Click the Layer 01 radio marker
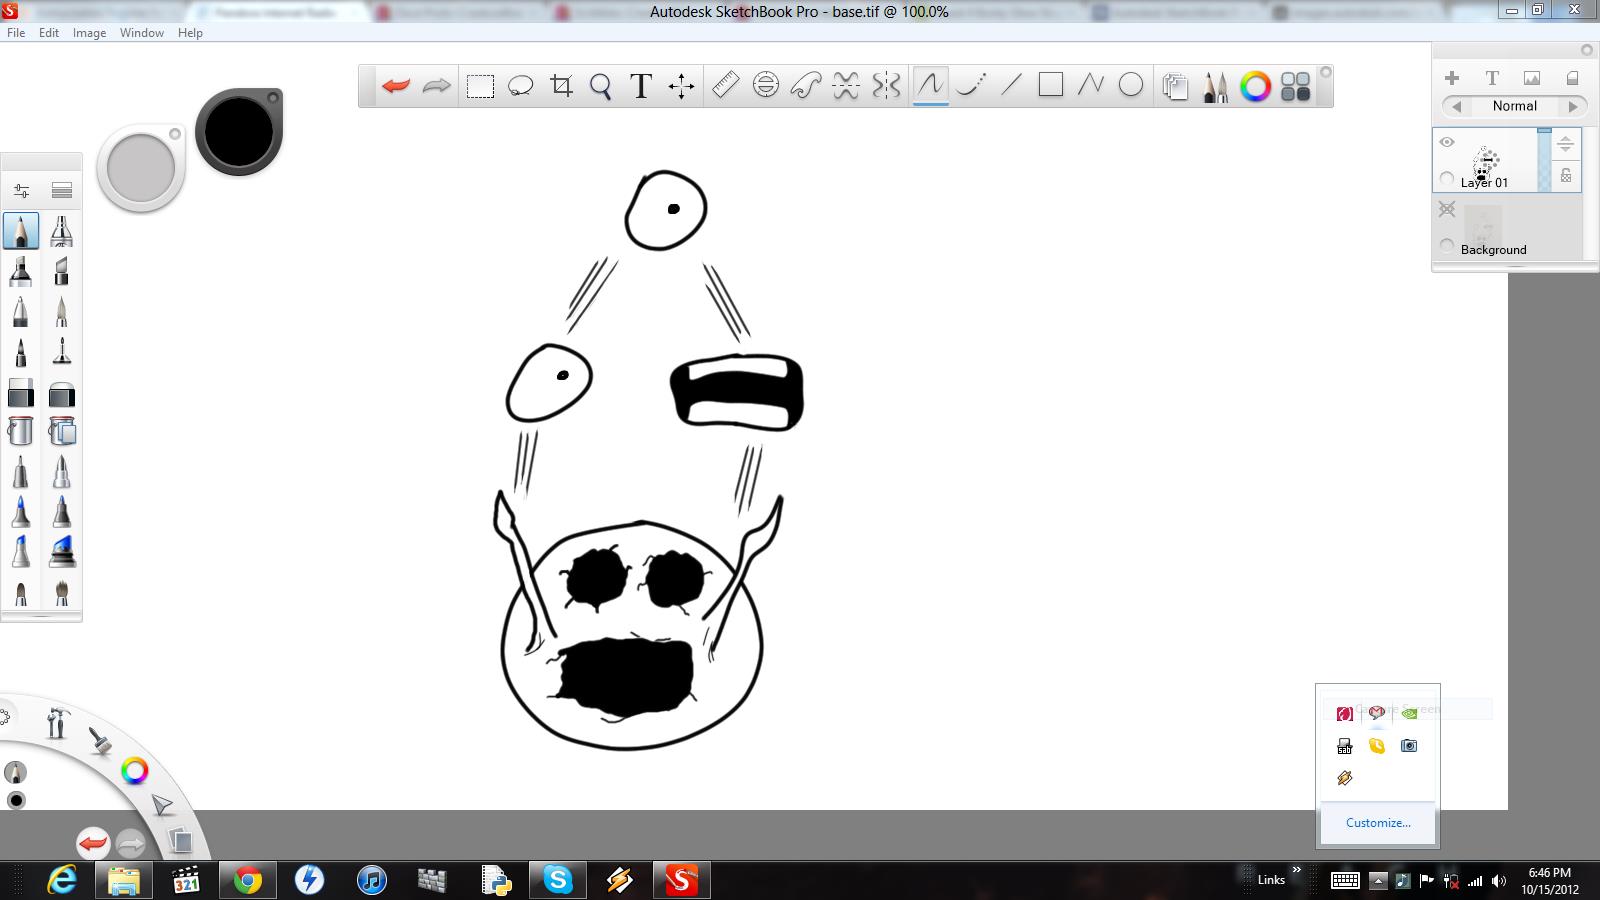1600x900 pixels. [x=1446, y=178]
